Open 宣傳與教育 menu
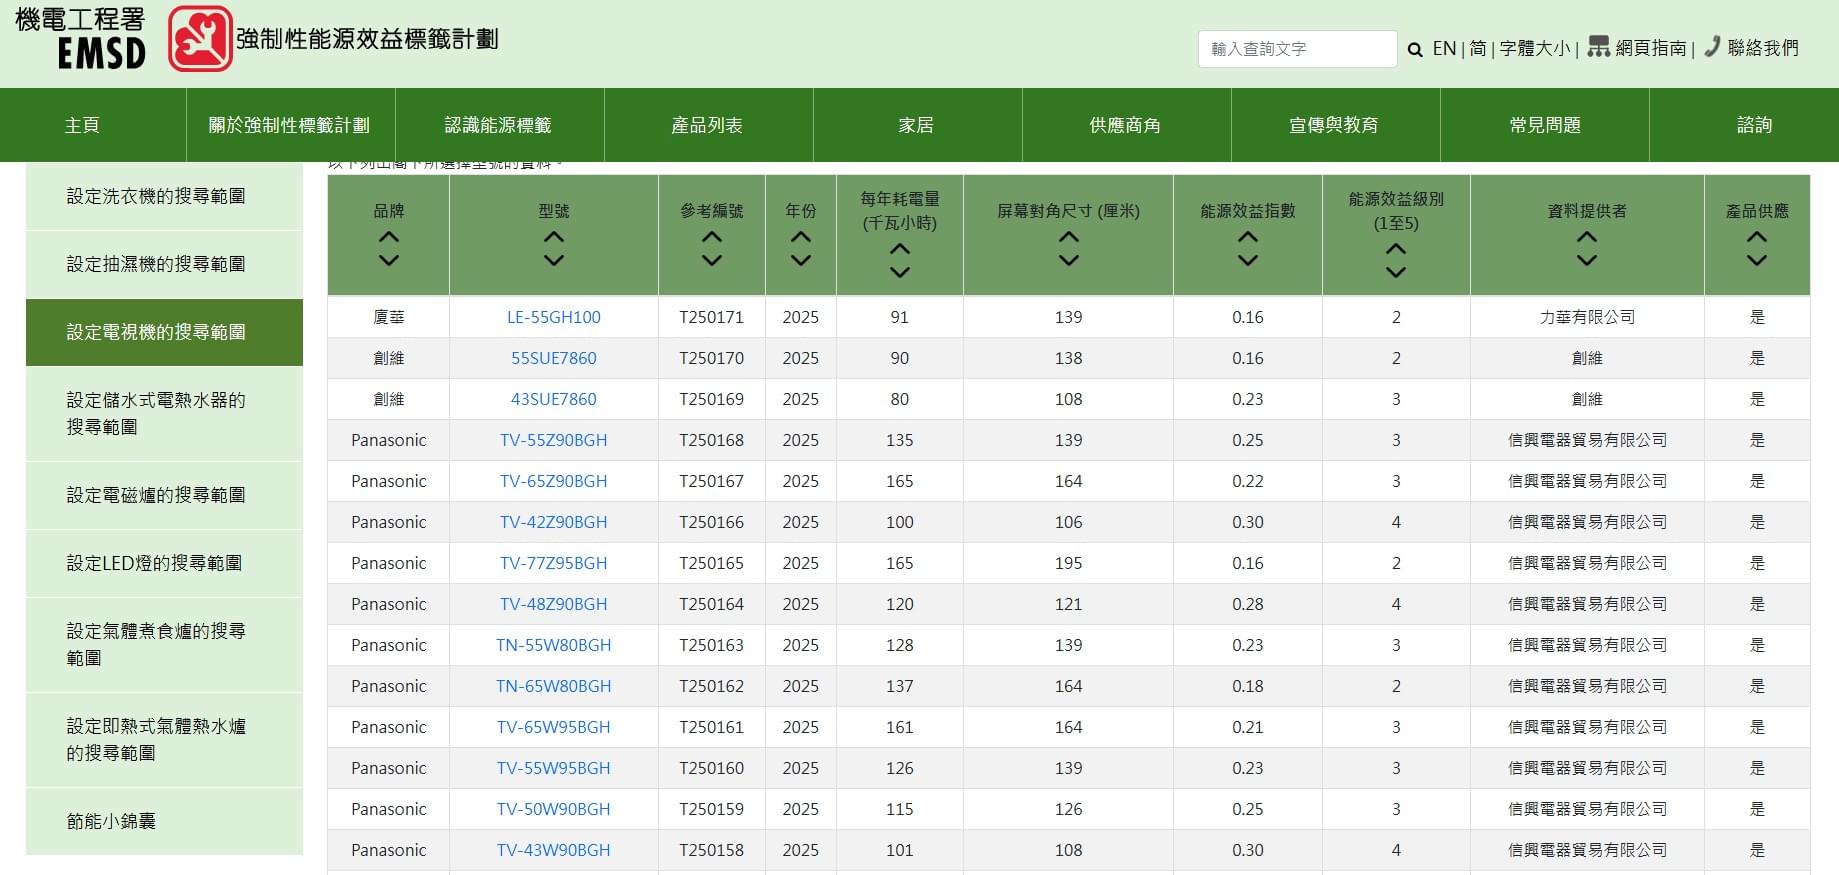Image resolution: width=1839 pixels, height=875 pixels. 1335,125
